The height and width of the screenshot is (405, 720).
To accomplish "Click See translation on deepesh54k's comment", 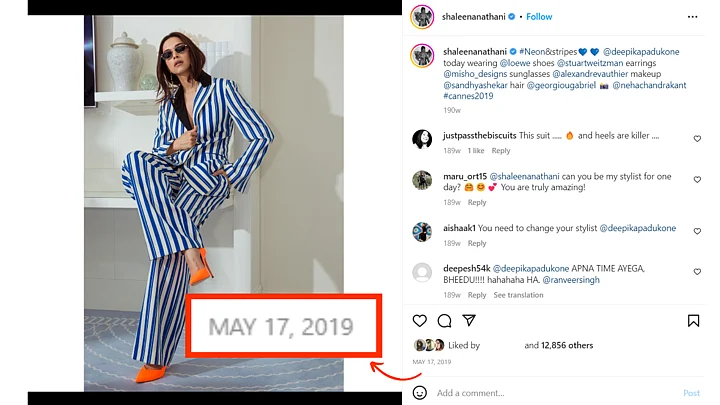I will (518, 295).
